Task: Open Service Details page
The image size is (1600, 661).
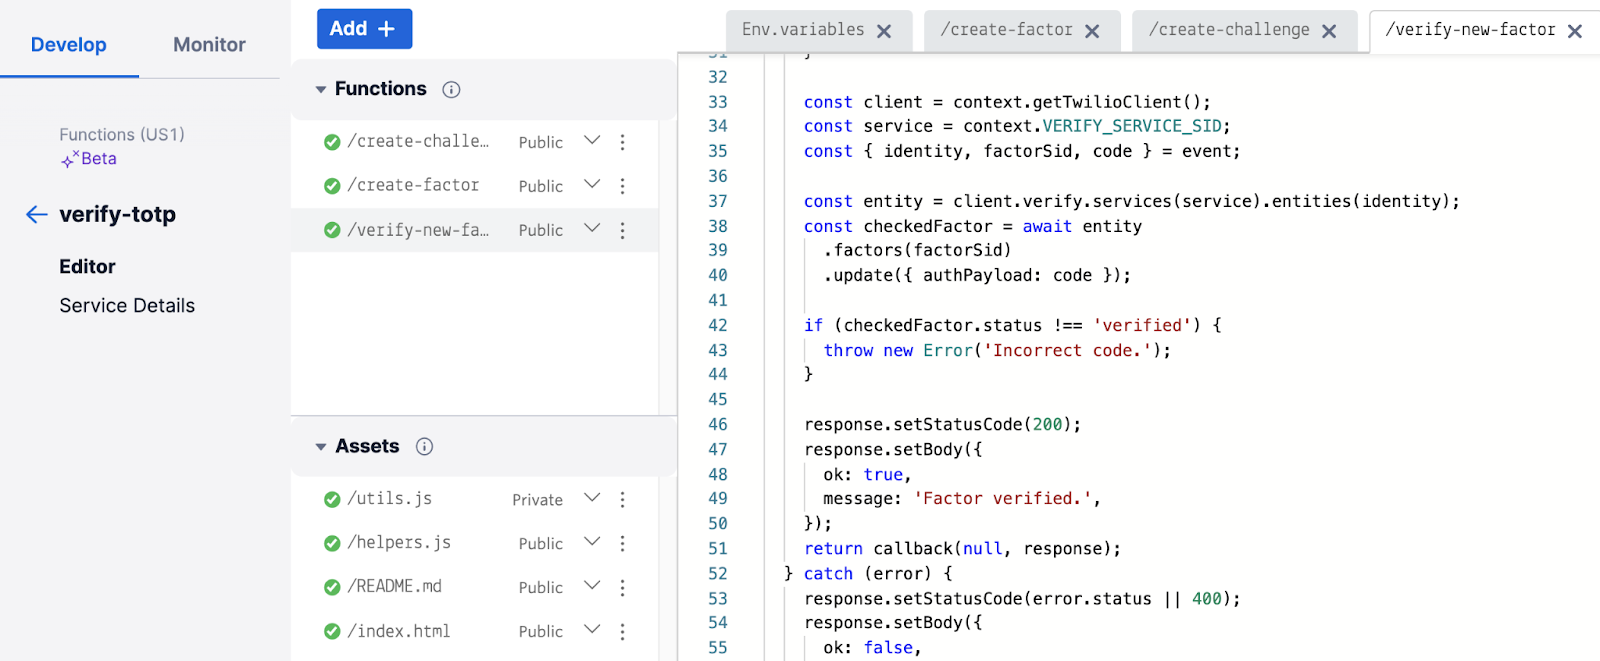Action: point(127,306)
